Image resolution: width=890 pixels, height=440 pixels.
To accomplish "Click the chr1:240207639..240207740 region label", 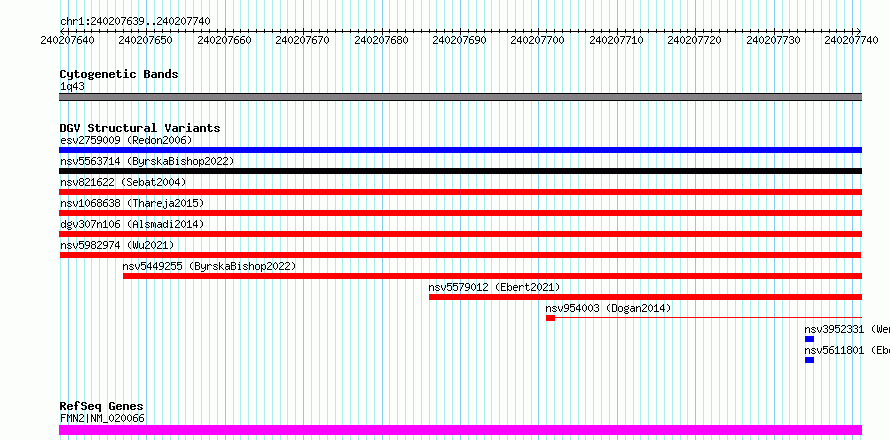I will (x=135, y=22).
